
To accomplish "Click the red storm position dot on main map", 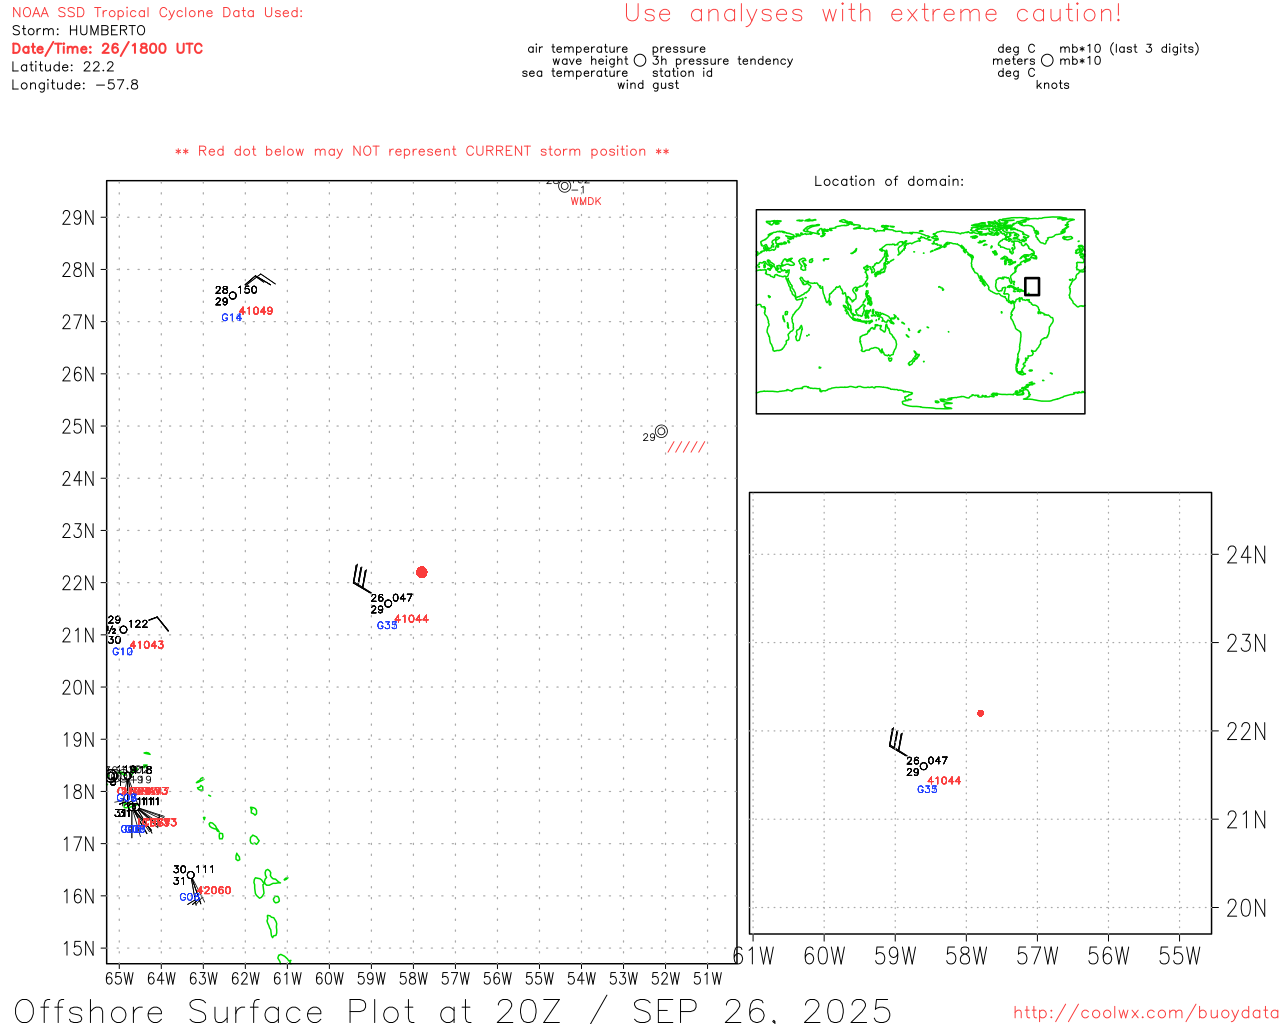I will pos(421,572).
